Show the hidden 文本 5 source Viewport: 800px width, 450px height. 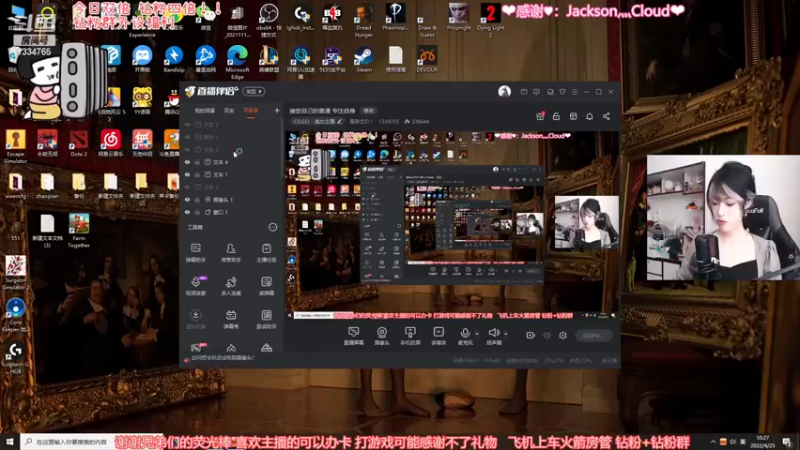(187, 124)
